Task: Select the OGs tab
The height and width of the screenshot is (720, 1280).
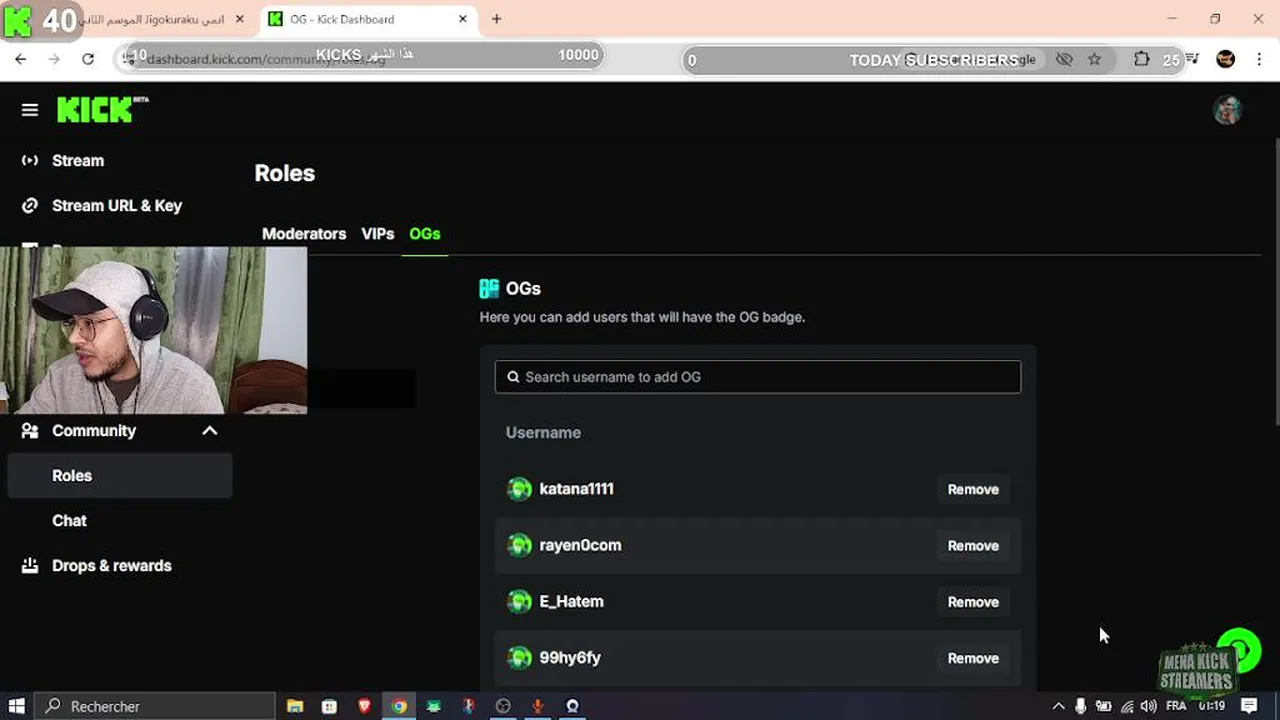Action: coord(425,234)
